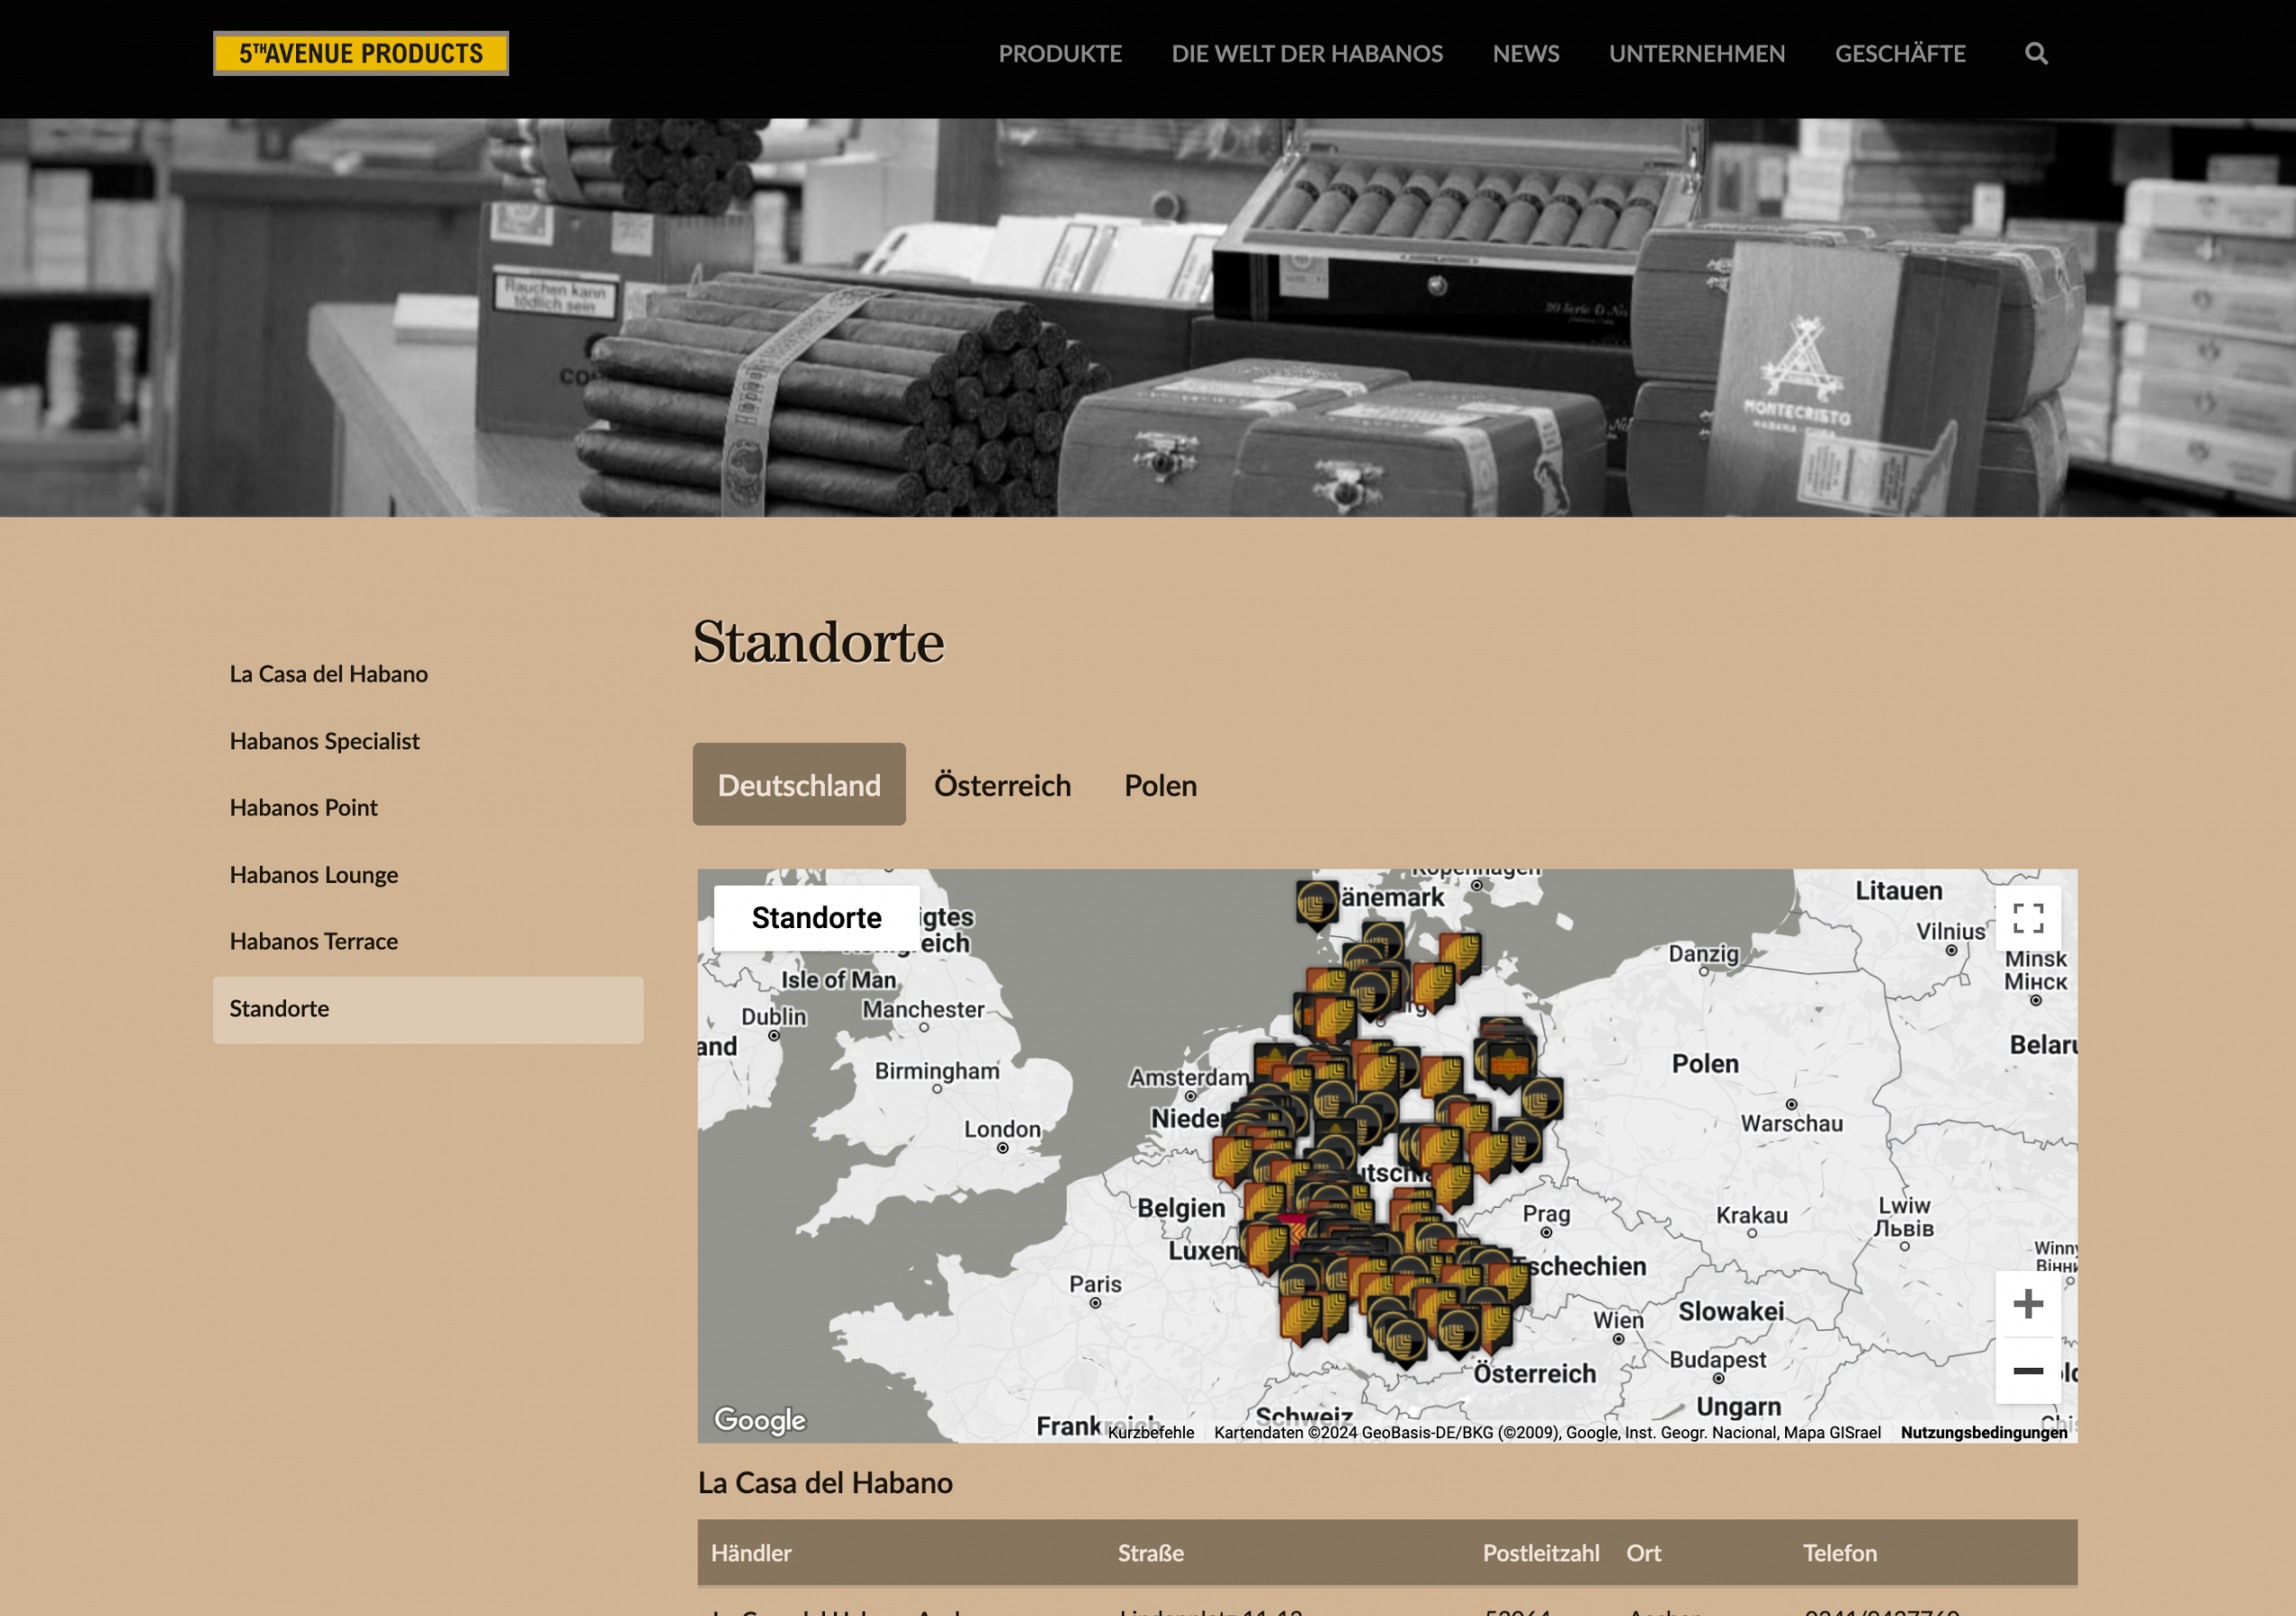Image resolution: width=2296 pixels, height=1616 pixels.
Task: Open the Habanos Lounge sidebar link
Action: pos(313,875)
